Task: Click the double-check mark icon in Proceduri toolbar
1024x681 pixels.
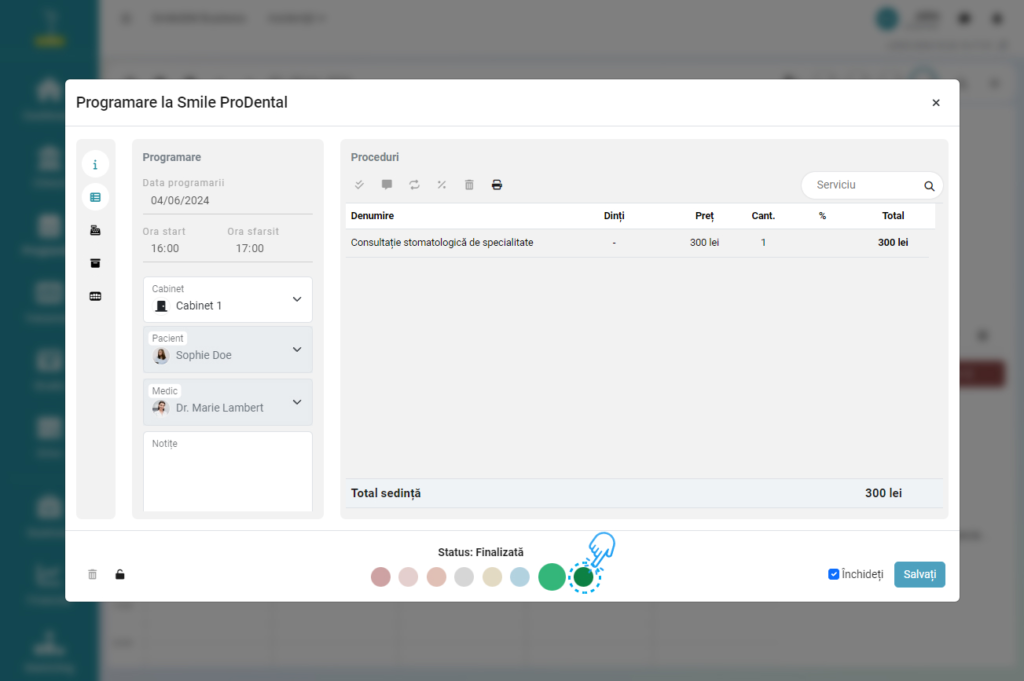Action: [359, 185]
